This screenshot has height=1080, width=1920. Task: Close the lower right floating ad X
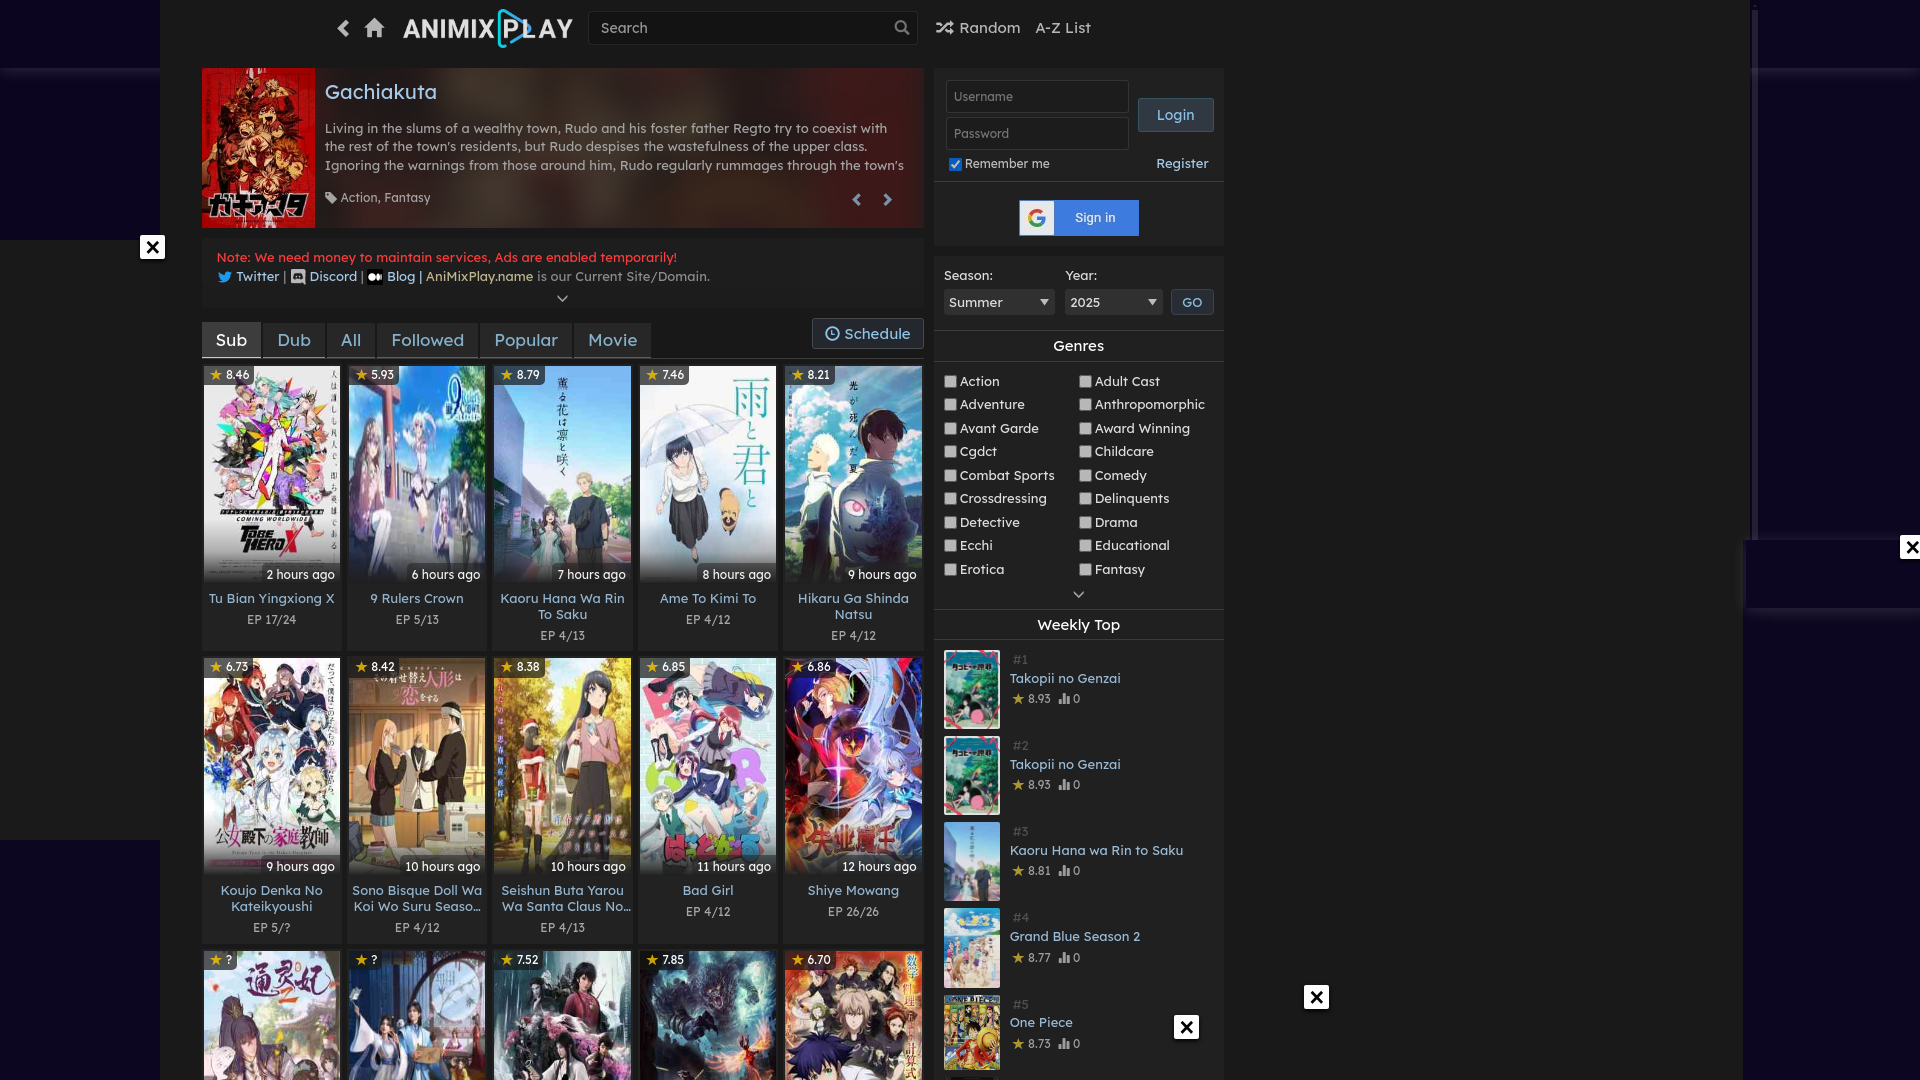(x=1316, y=997)
